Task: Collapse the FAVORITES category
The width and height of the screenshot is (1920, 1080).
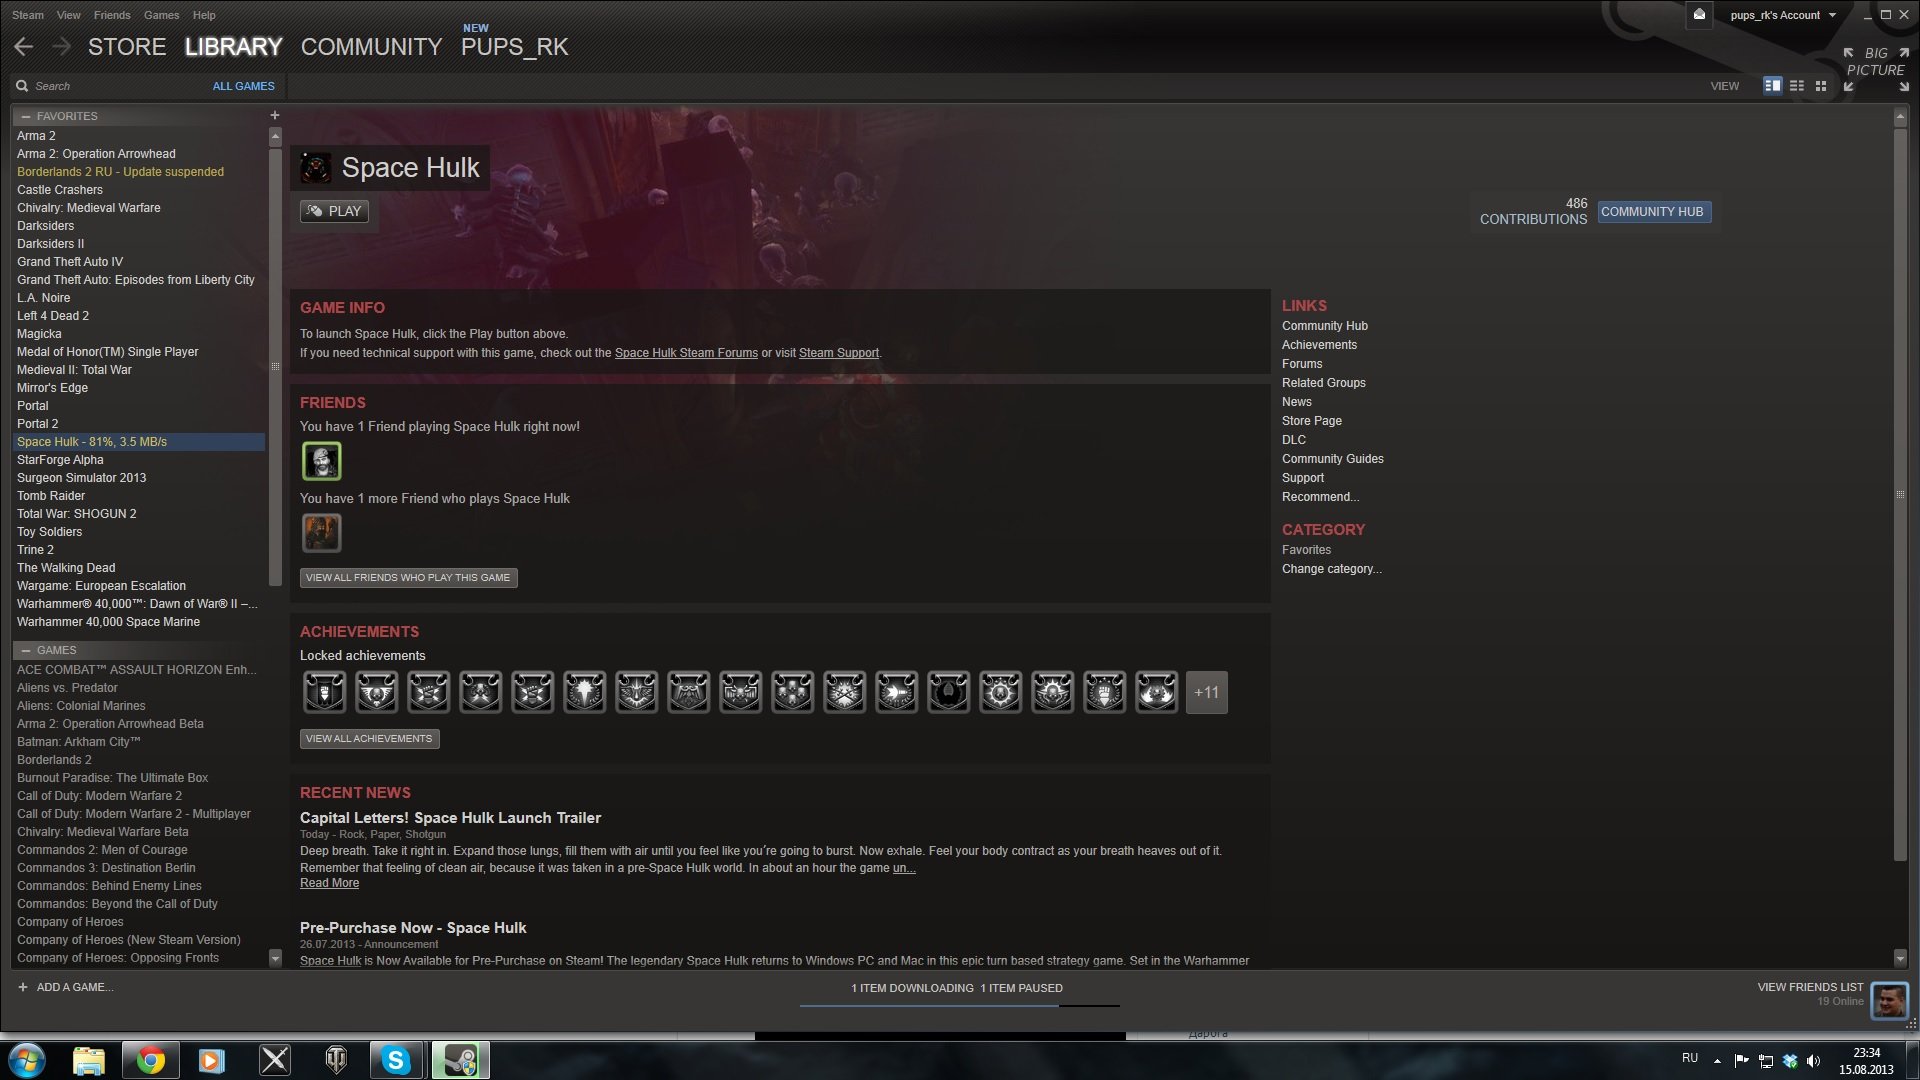Action: (26, 116)
